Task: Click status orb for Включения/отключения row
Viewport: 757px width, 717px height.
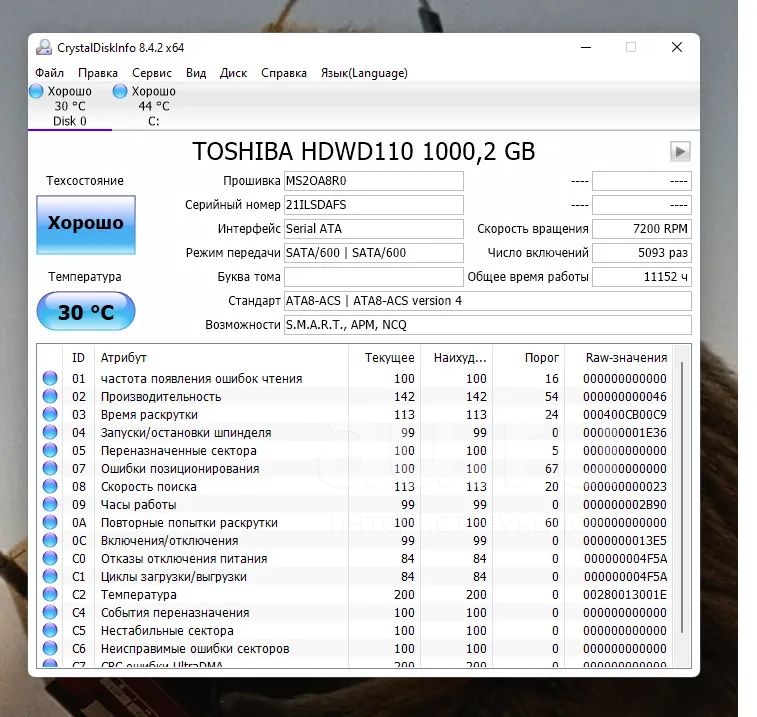Action: (x=50, y=540)
